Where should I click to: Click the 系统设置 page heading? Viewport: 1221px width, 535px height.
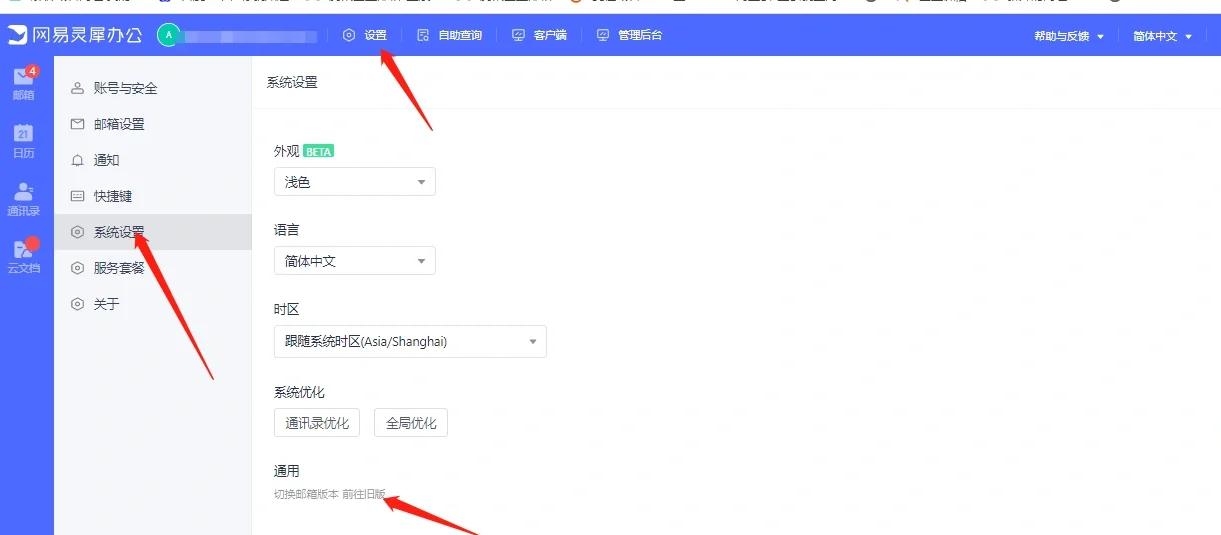click(x=292, y=82)
